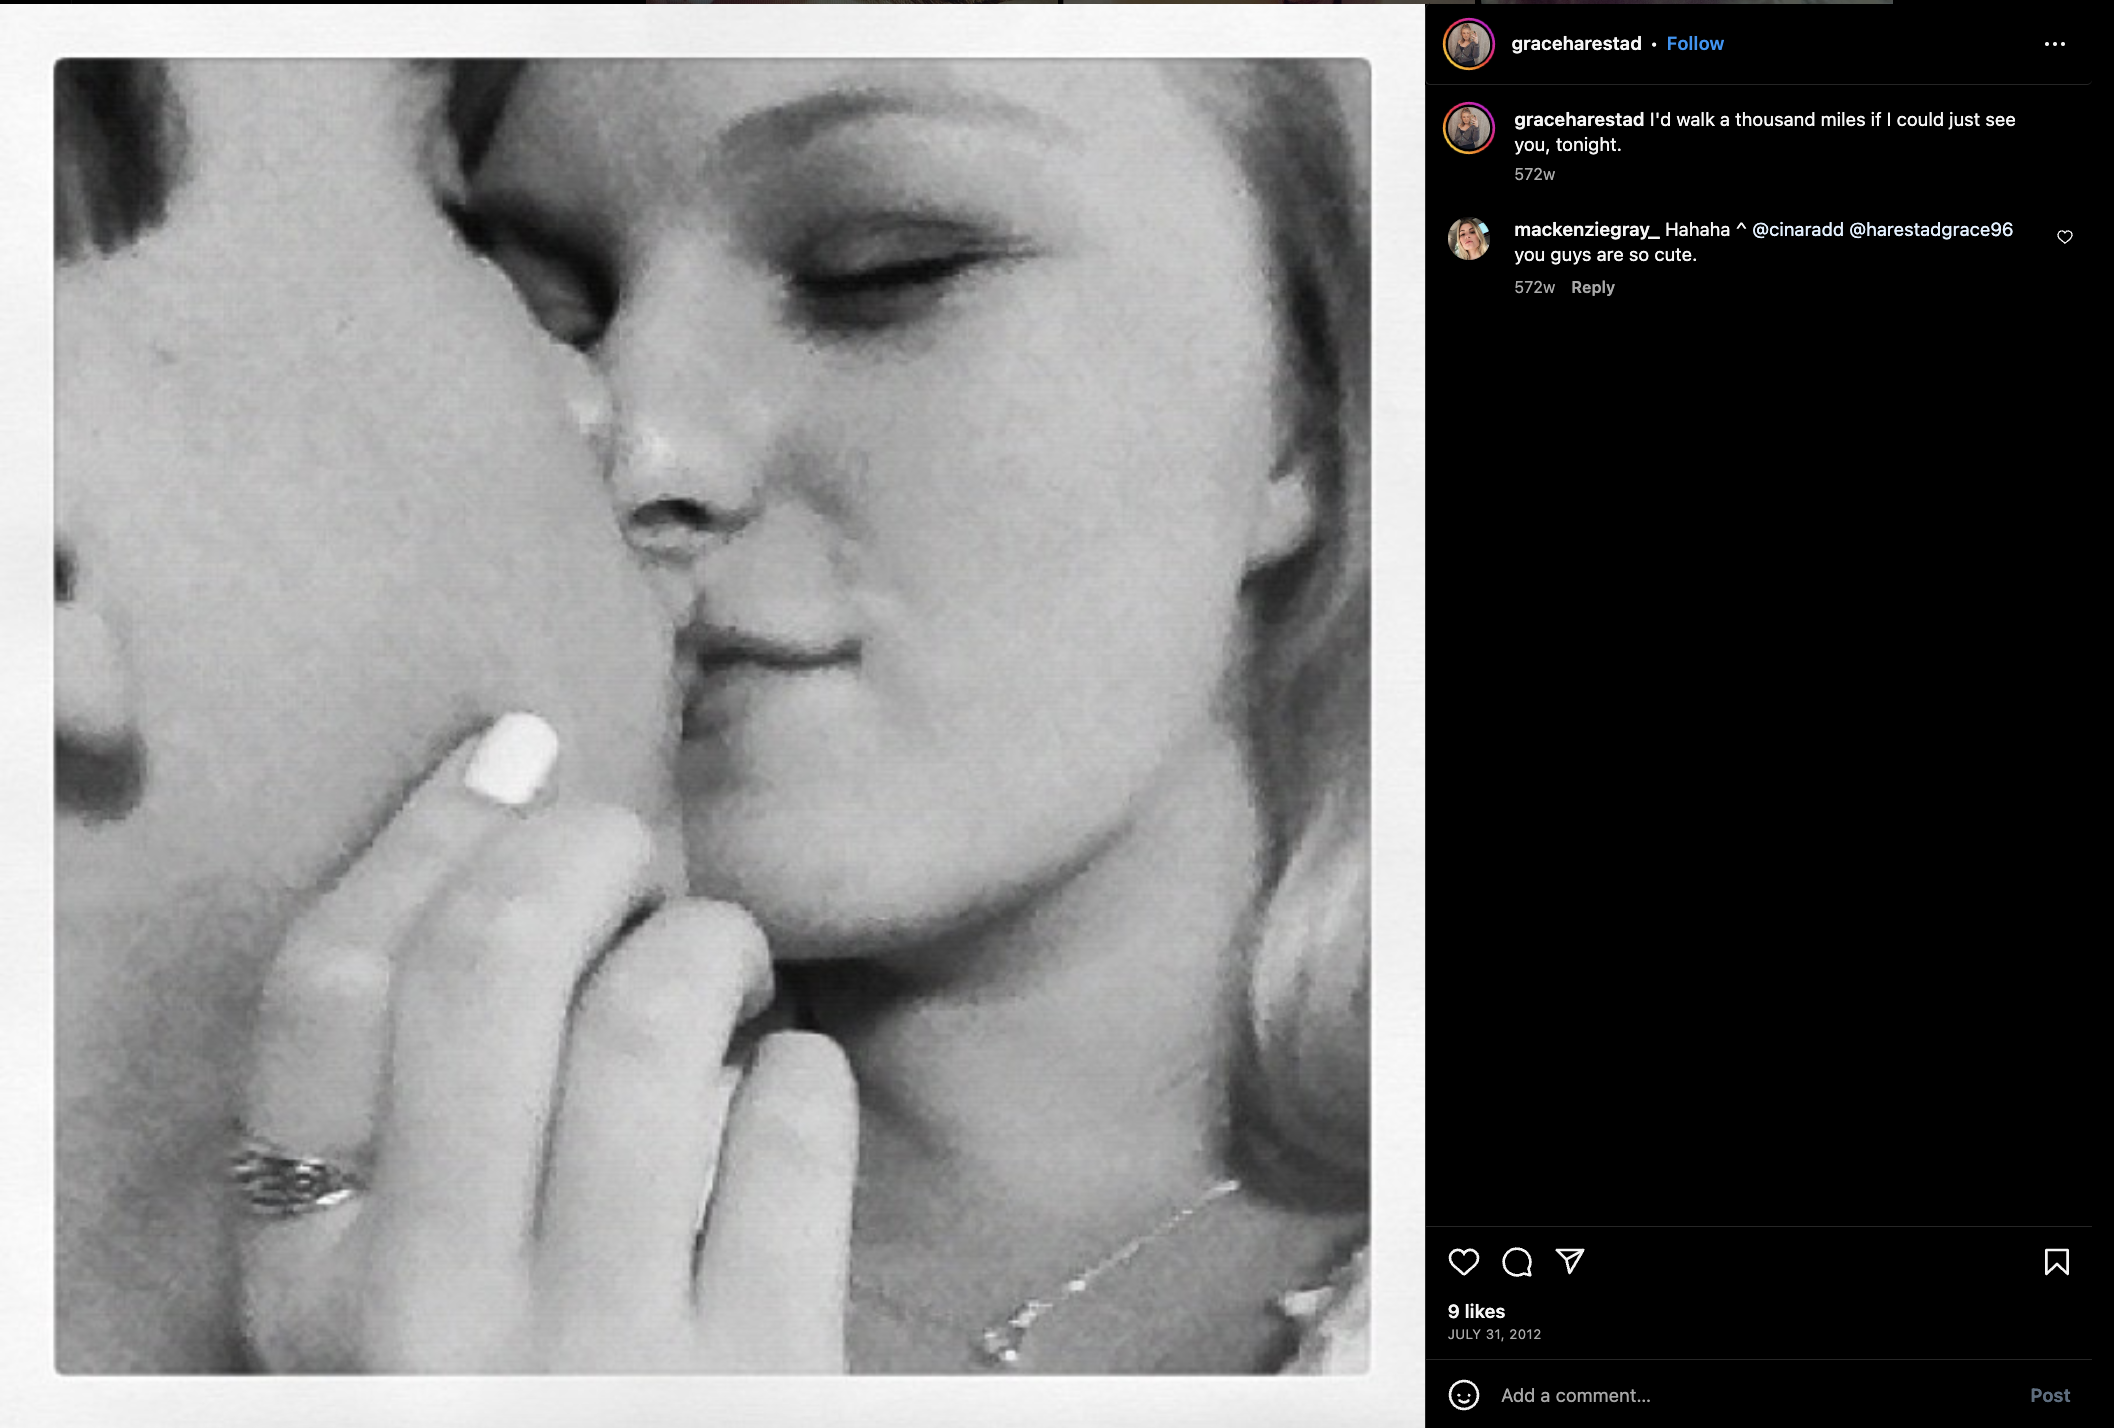Like the post with the heart icon

point(1463,1262)
